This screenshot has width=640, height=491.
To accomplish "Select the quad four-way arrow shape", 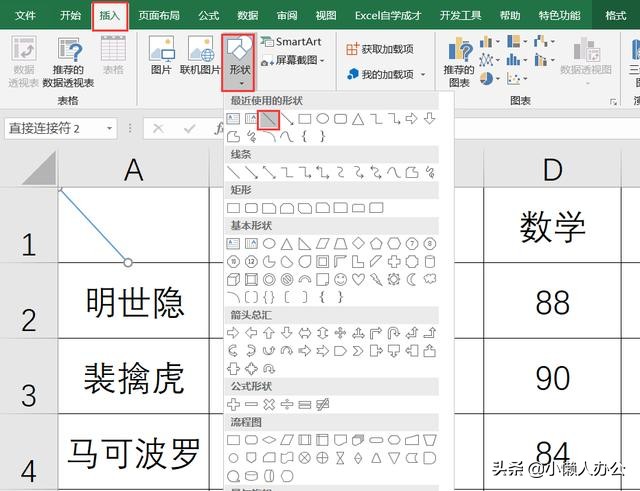I will click(x=340, y=333).
